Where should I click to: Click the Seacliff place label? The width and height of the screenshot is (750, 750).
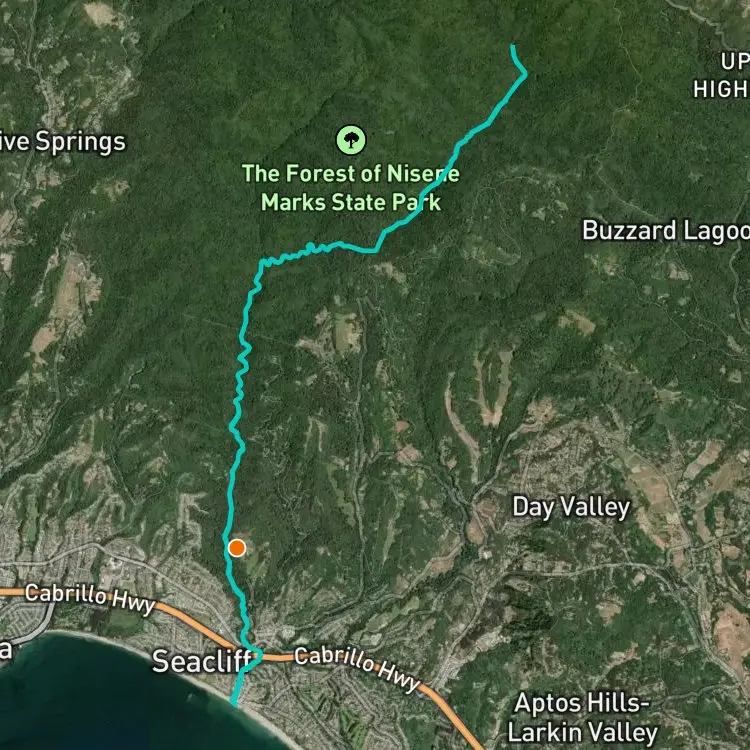[x=201, y=662]
